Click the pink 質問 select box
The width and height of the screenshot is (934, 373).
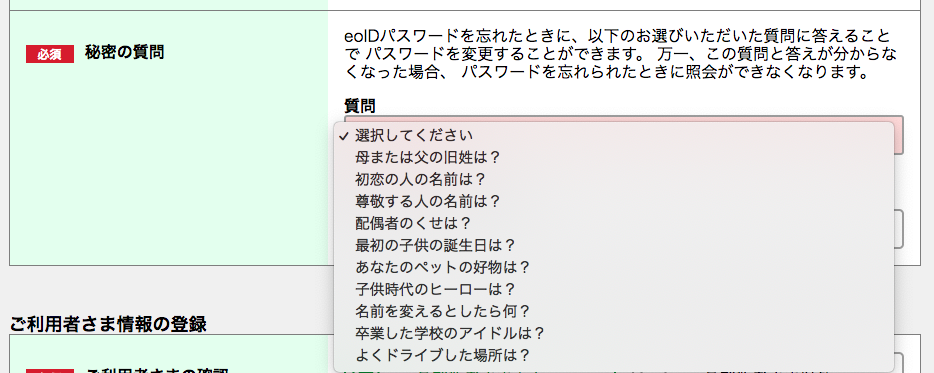coord(899,135)
